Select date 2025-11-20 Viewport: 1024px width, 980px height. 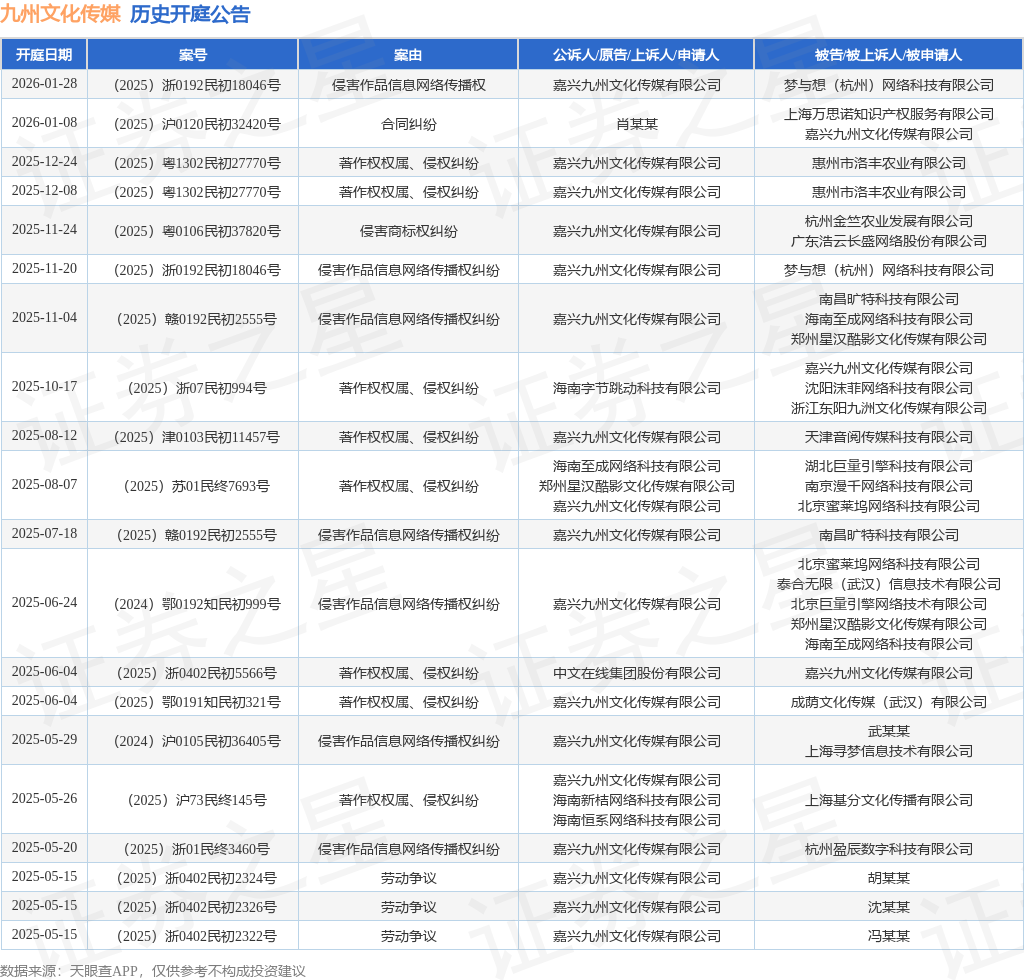click(x=44, y=268)
